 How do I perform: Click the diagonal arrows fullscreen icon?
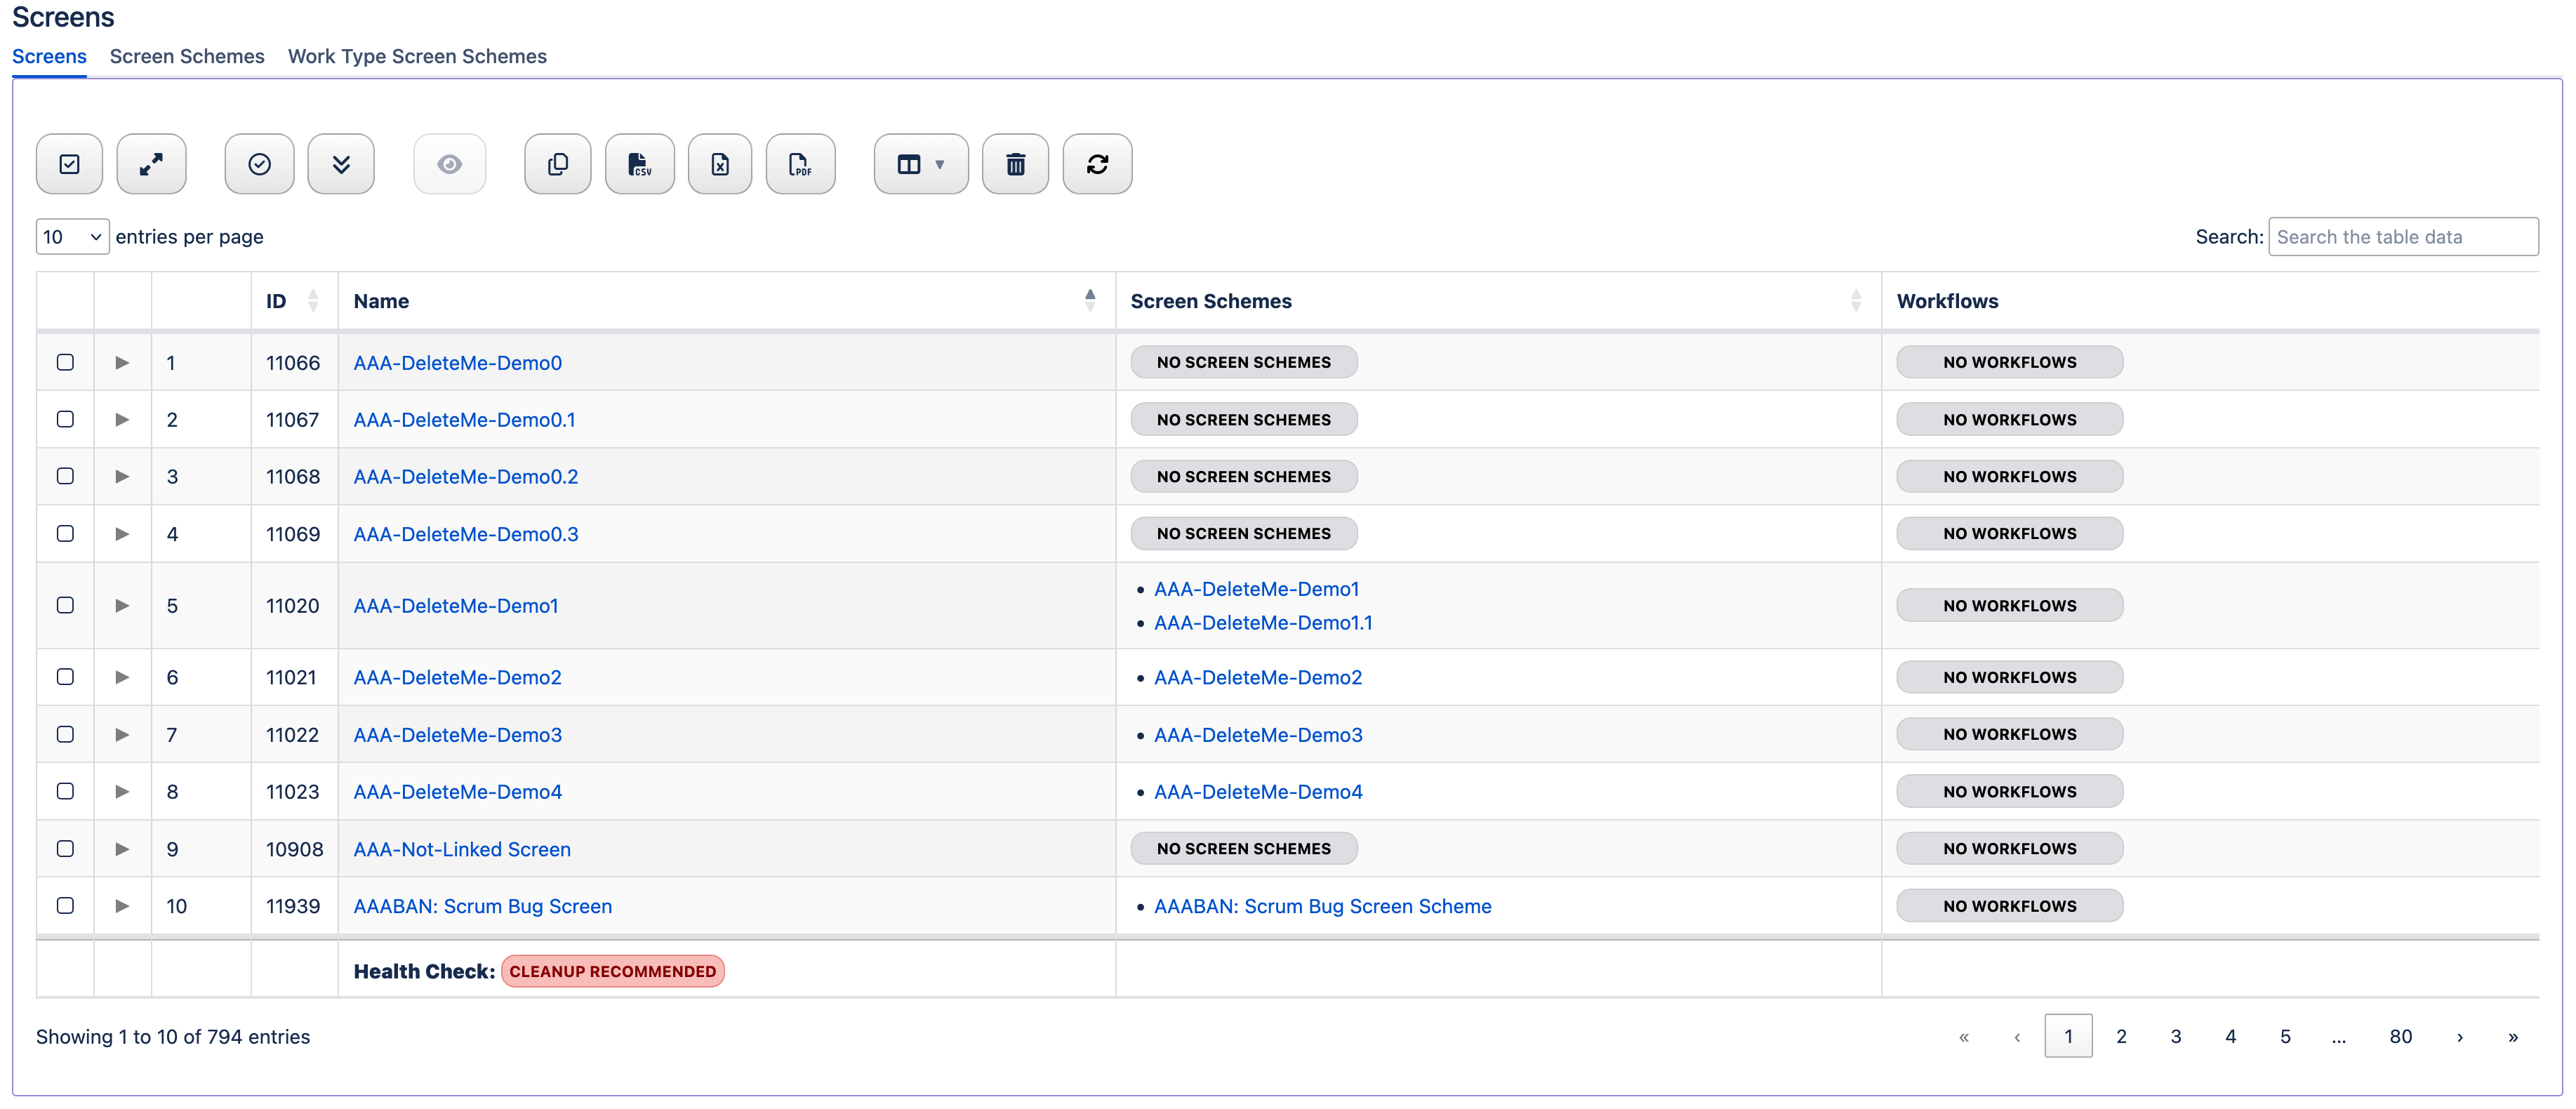pyautogui.click(x=151, y=164)
